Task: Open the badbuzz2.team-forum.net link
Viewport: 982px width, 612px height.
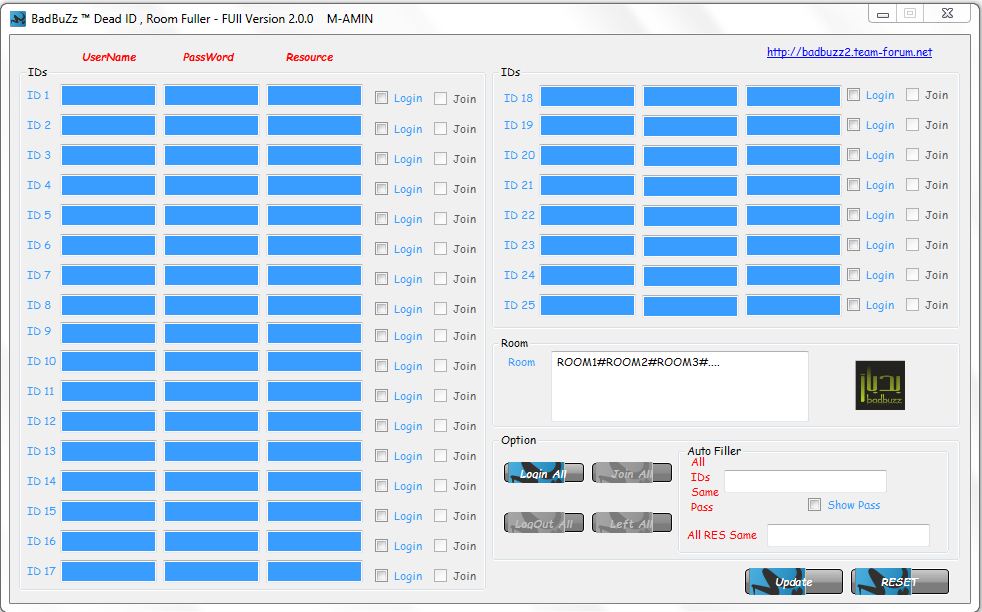Action: click(x=849, y=52)
